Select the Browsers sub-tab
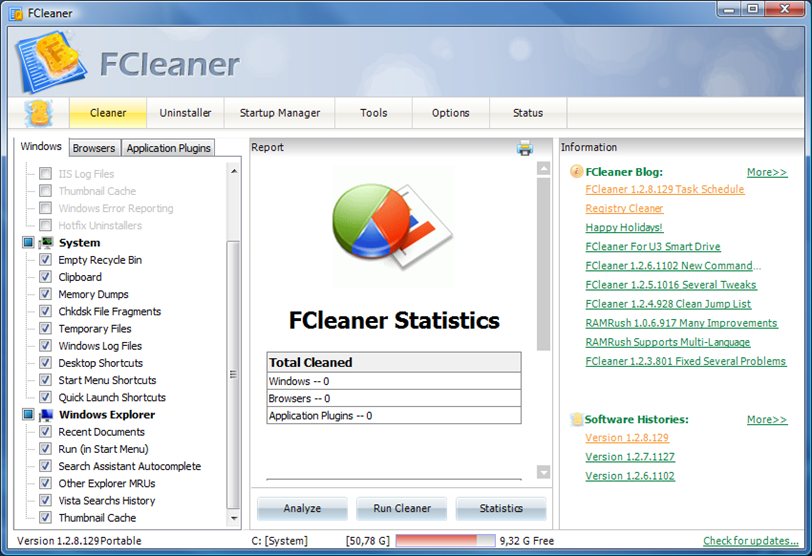812x556 pixels. [94, 148]
